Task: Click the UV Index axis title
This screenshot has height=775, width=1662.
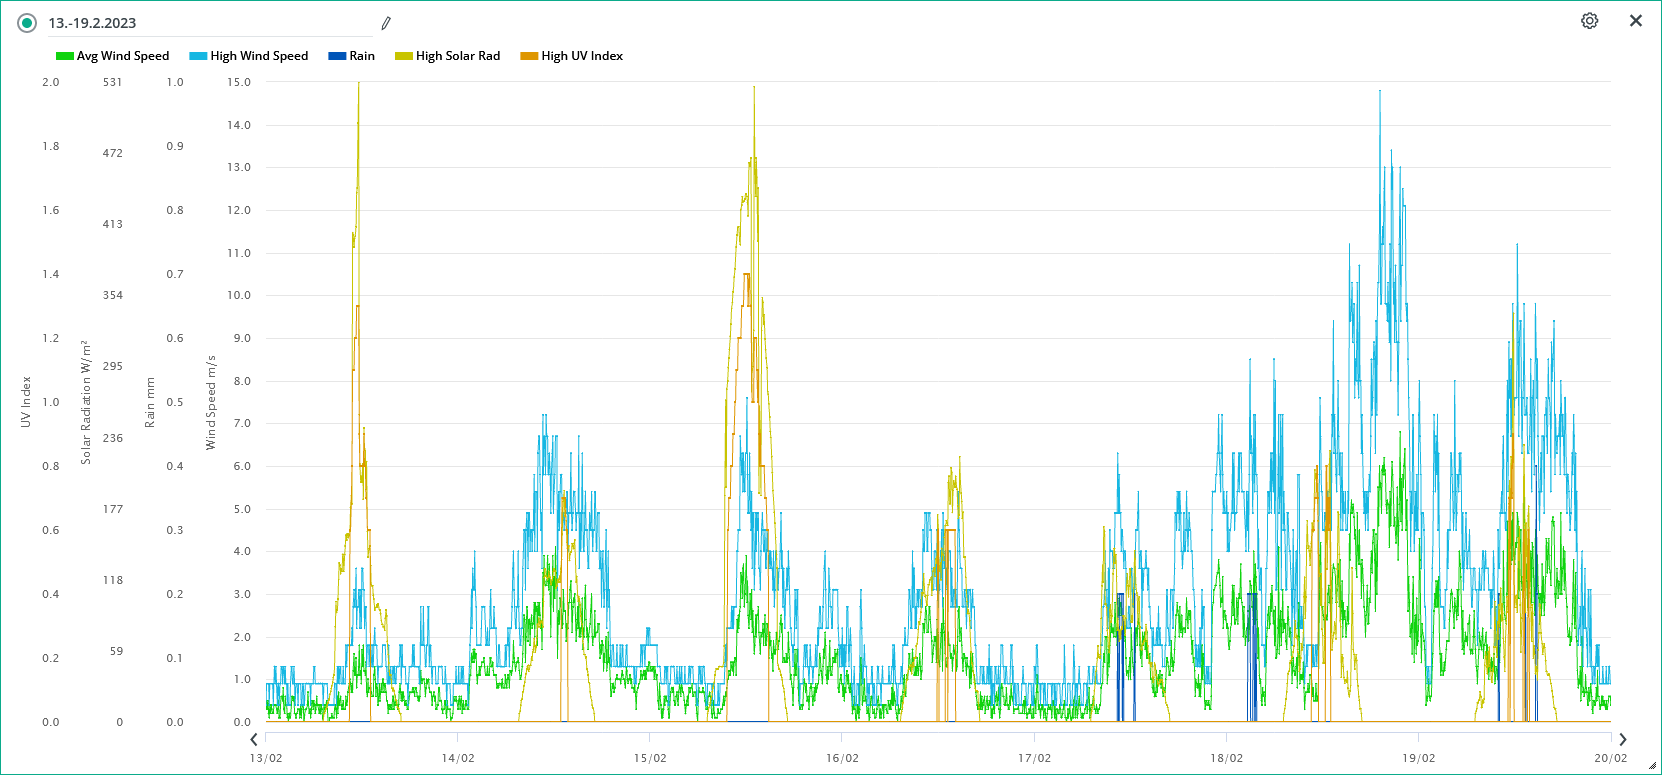Action: [26, 402]
